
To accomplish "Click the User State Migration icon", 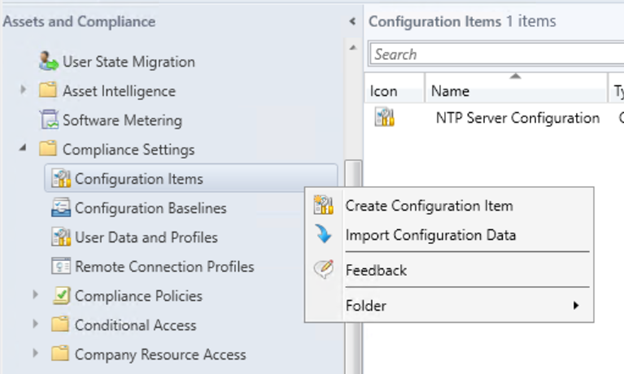I will pyautogui.click(x=48, y=61).
